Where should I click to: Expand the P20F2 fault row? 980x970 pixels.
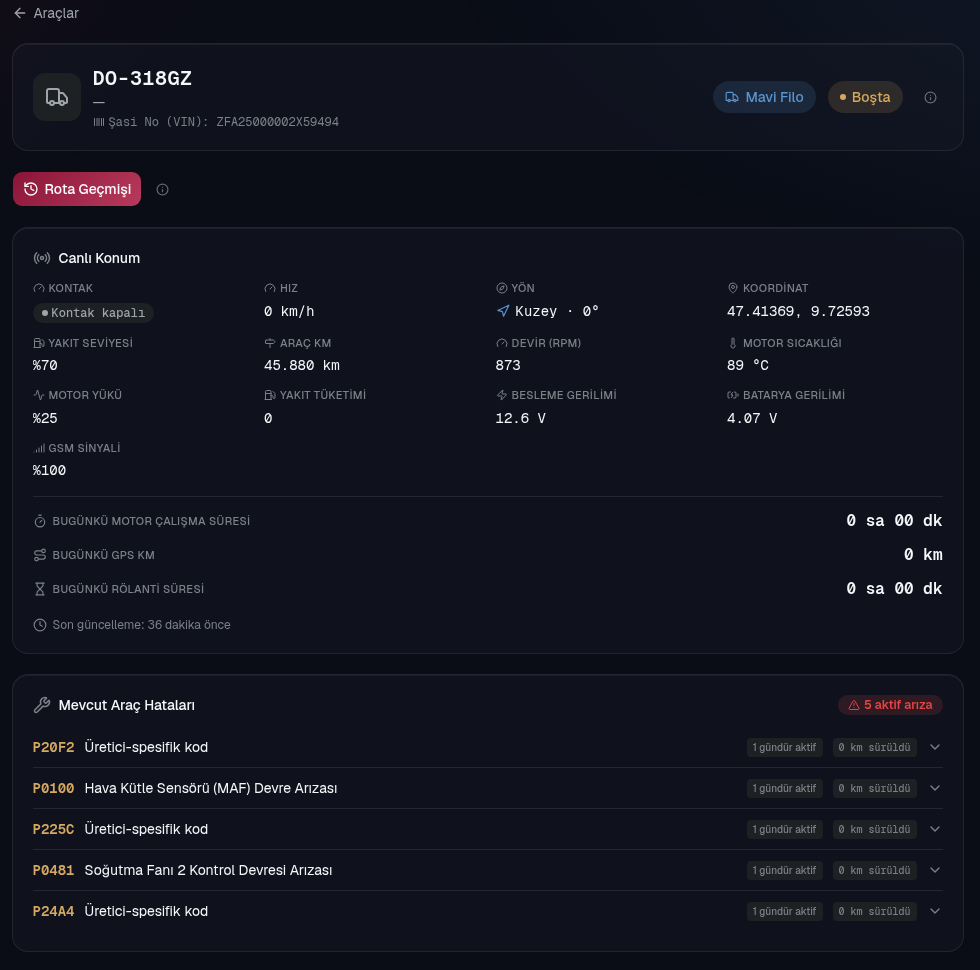point(935,747)
